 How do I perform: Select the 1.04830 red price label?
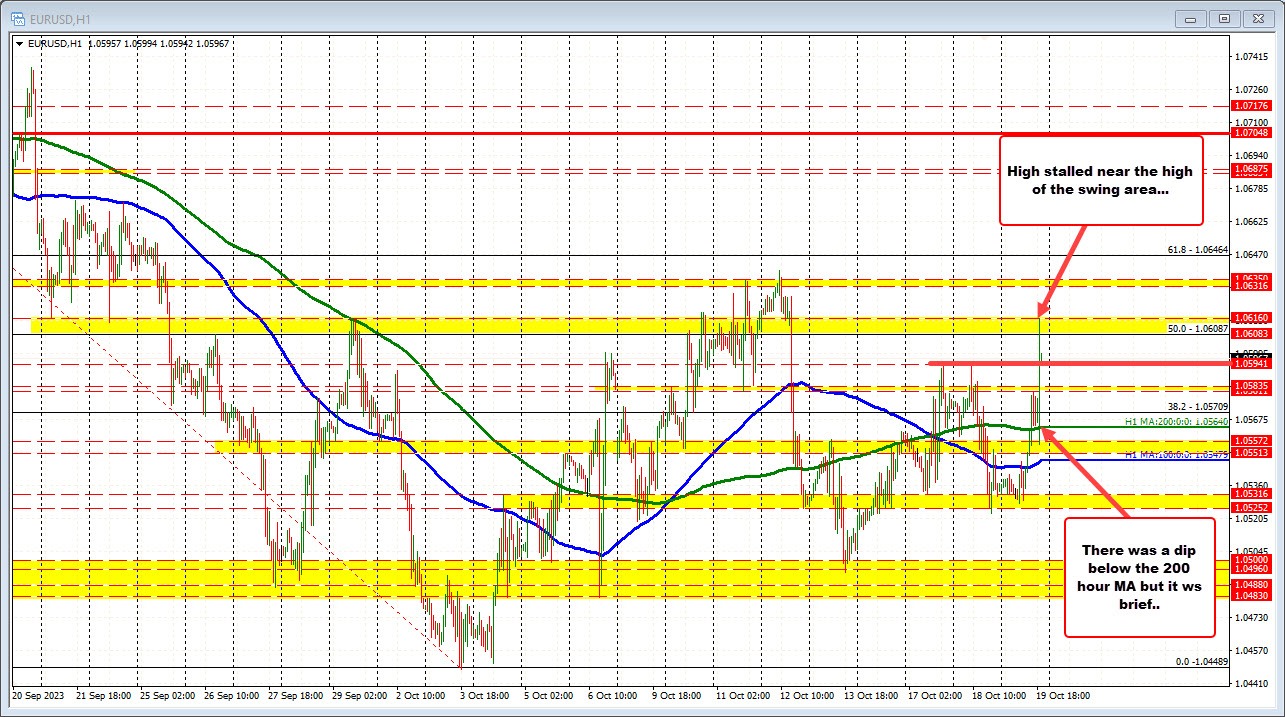click(1252, 596)
